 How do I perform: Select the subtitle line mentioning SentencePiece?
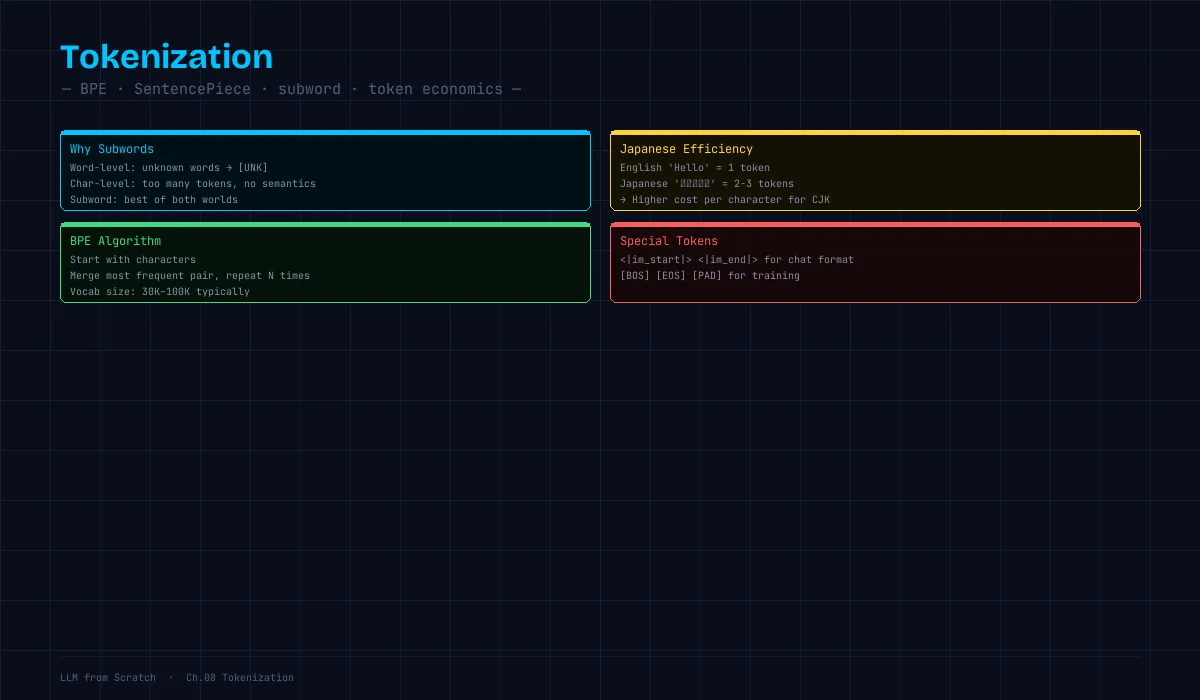click(x=291, y=89)
